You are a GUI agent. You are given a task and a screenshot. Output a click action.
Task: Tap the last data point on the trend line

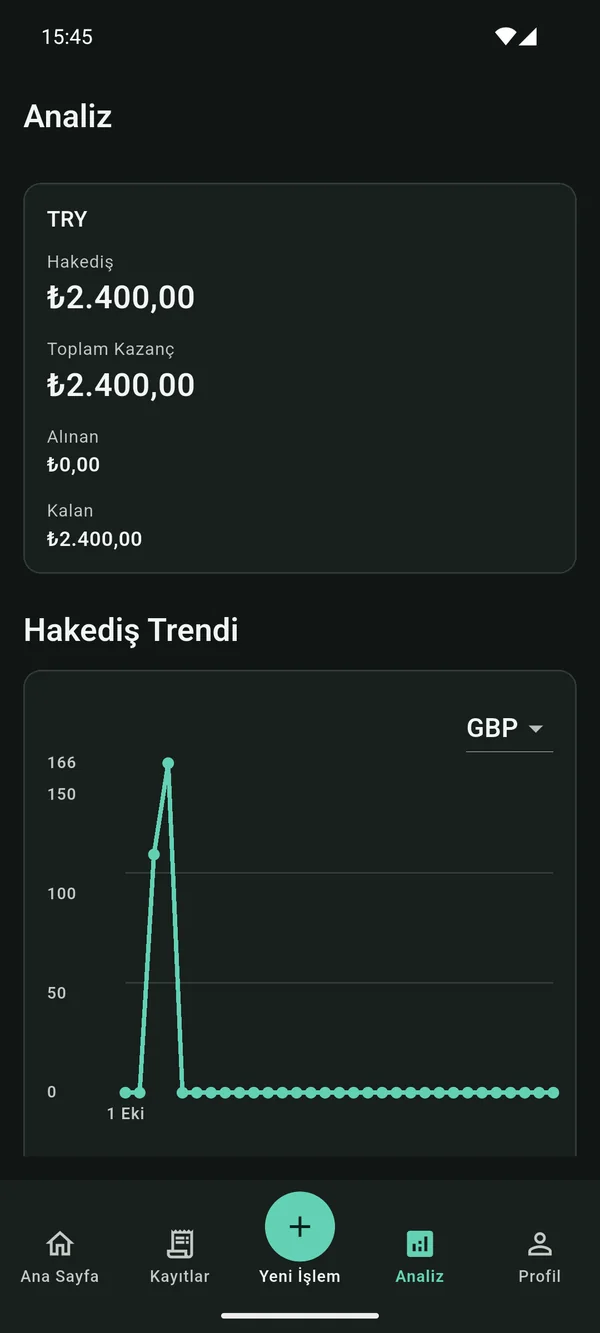coord(553,1093)
